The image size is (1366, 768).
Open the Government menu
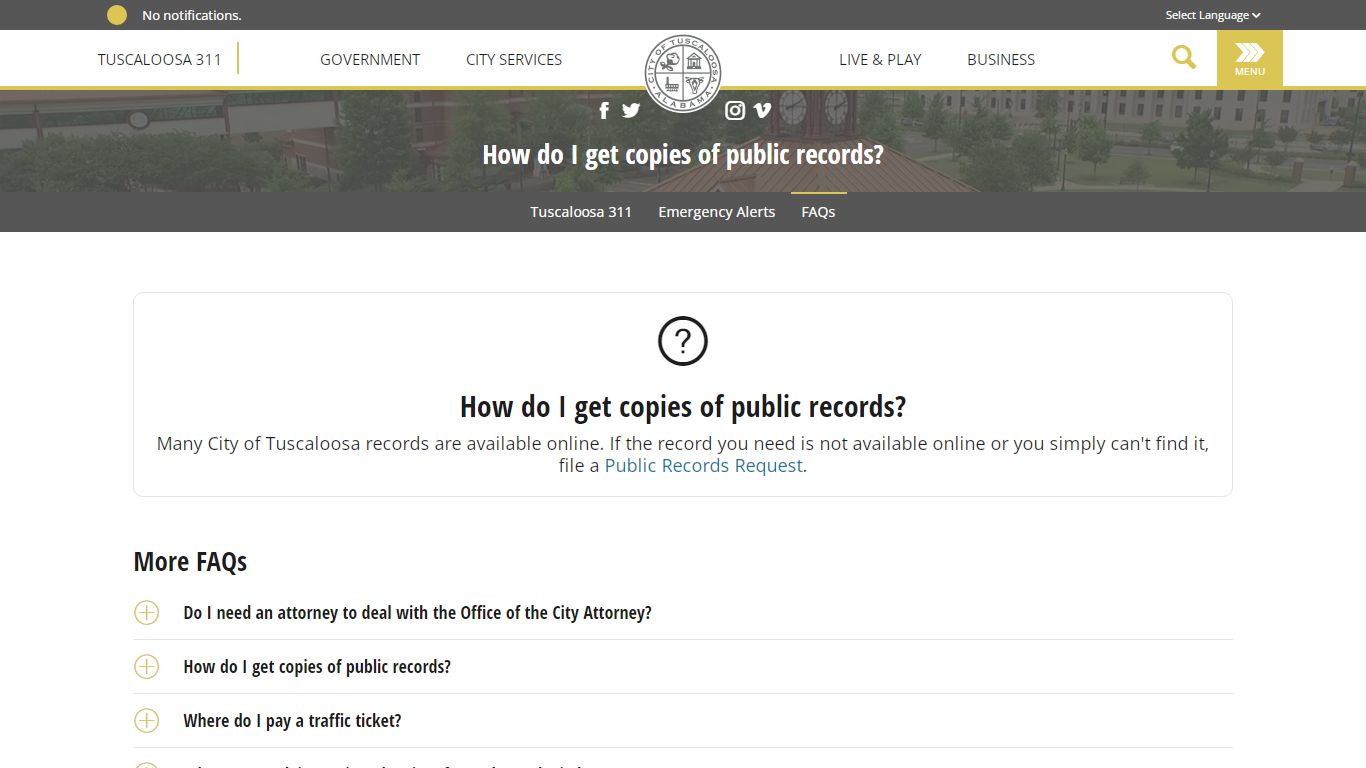(370, 59)
